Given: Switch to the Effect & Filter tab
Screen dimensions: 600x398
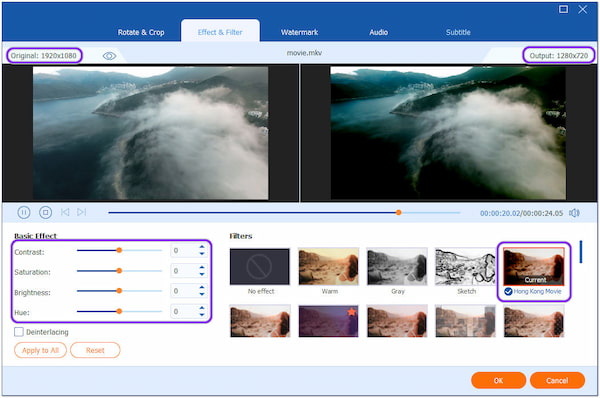Looking at the screenshot, I should pos(220,32).
